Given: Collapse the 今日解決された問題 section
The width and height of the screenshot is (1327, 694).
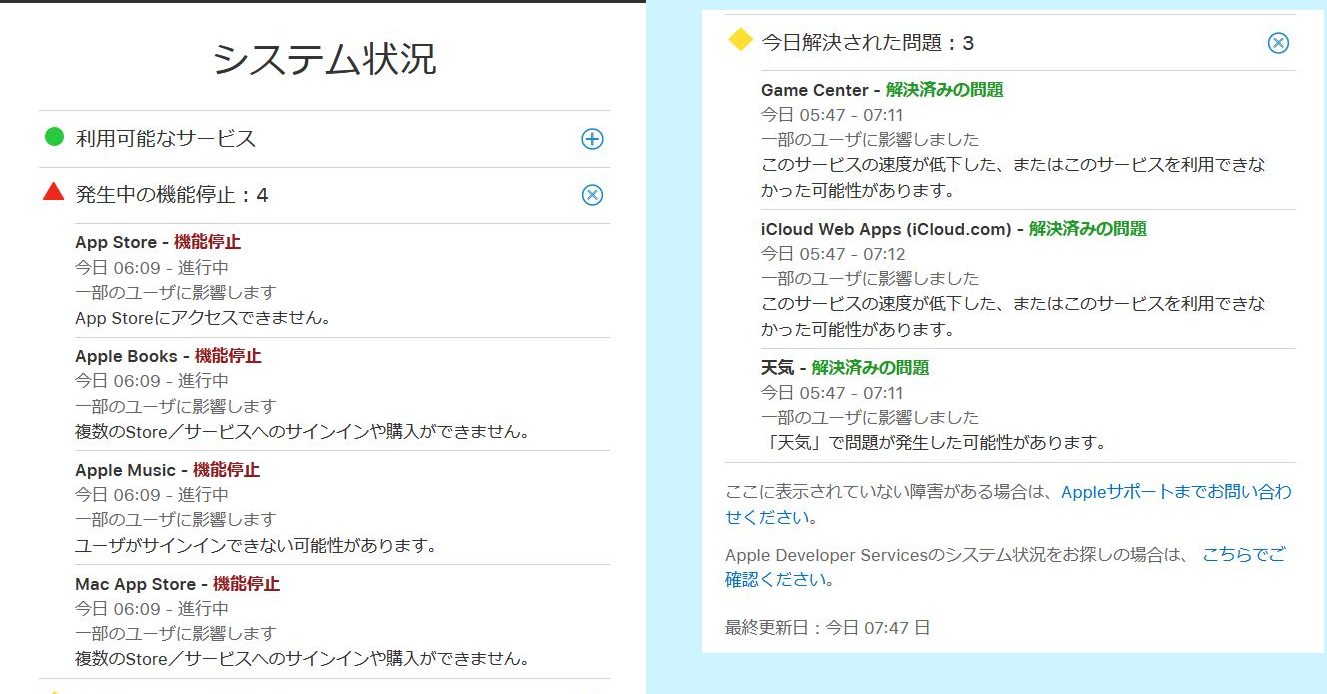Looking at the screenshot, I should [x=1278, y=43].
